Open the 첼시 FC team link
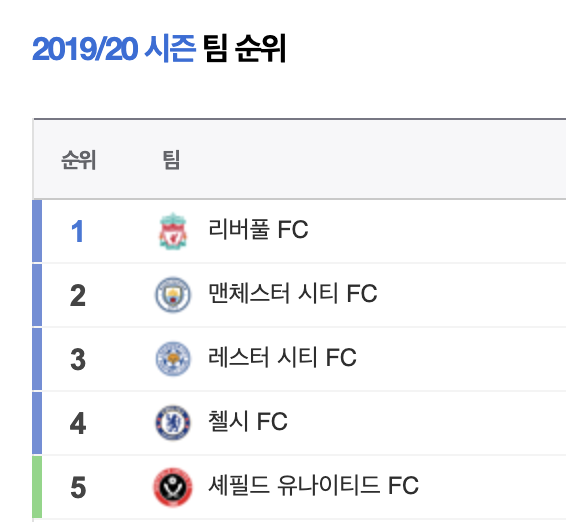Viewport: 566px width, 522px height. pyautogui.click(x=248, y=421)
